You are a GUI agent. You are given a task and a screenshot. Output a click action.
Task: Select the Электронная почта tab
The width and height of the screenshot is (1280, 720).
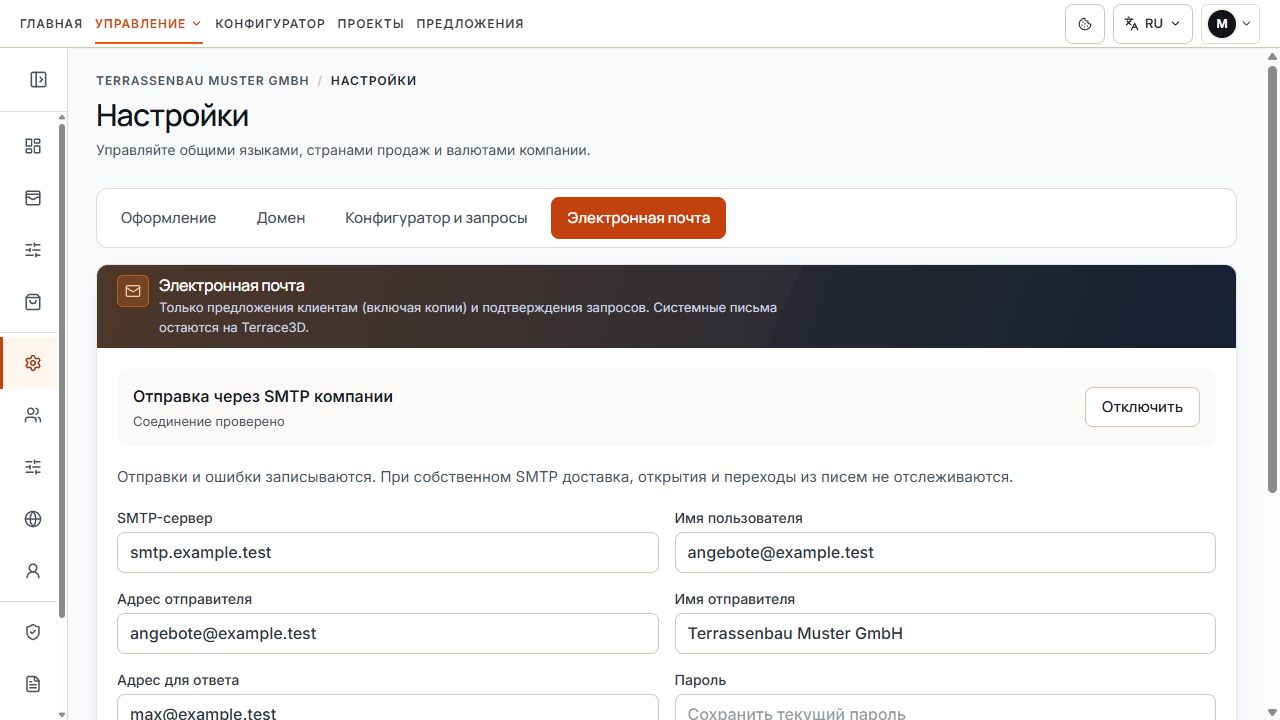pos(638,218)
